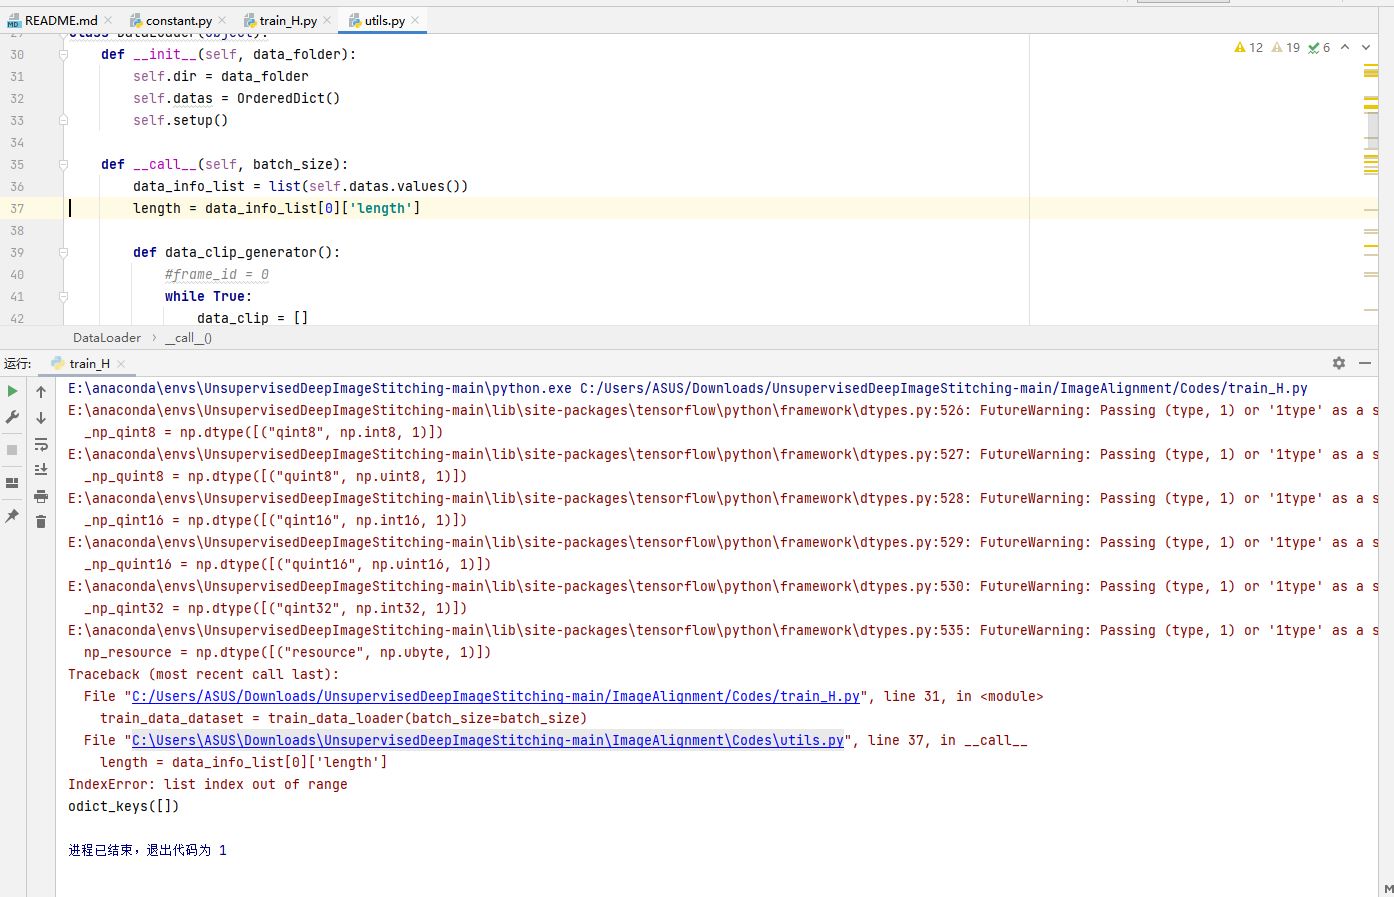Screen dimensions: 1394x897
Task: Collapse fold arrow next to self.setup line
Action: (x=63, y=120)
